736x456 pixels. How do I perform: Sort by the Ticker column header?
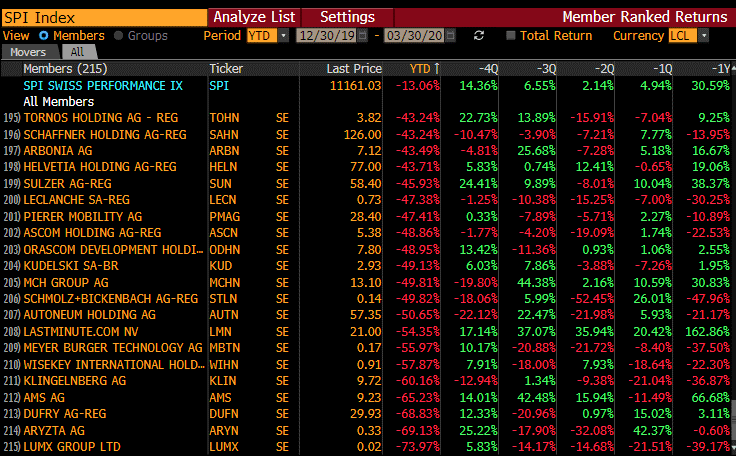226,69
